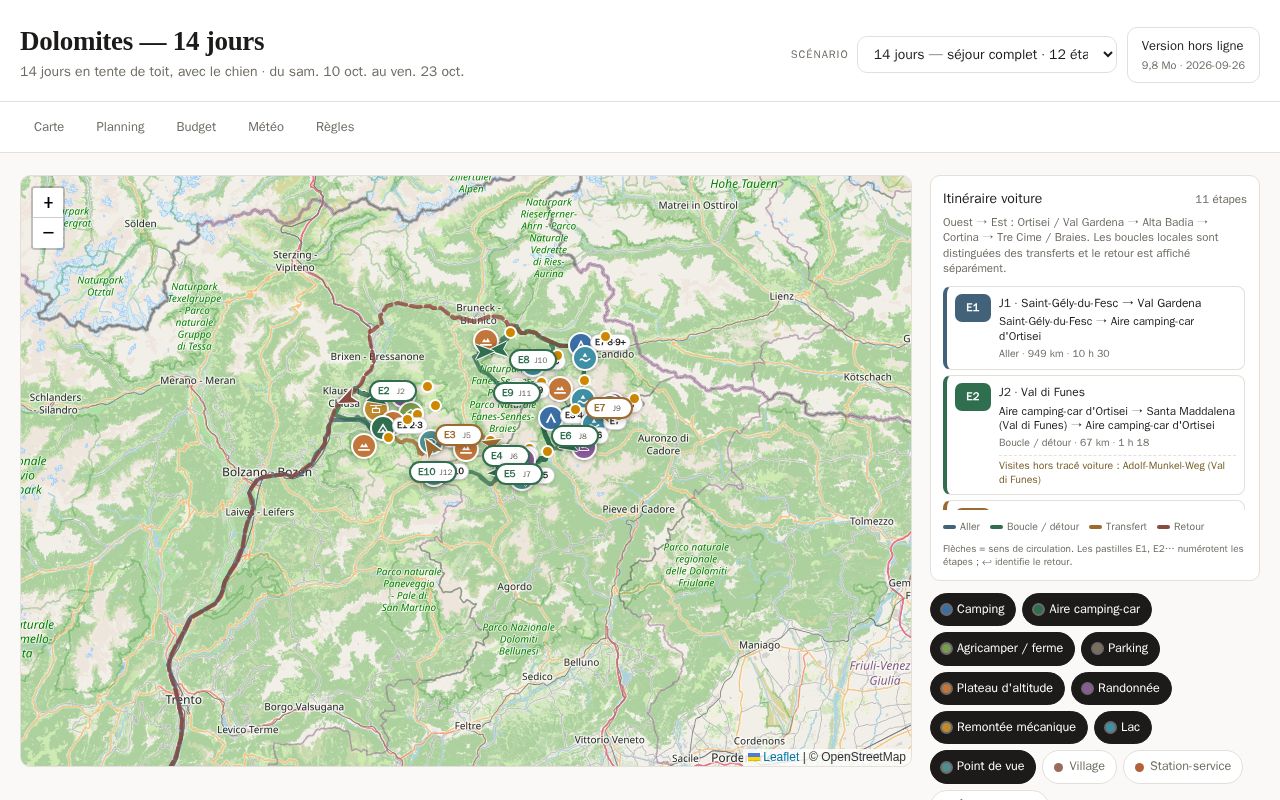
Task: Click the gold dot marker right of the E2 label
Action: tap(427, 386)
